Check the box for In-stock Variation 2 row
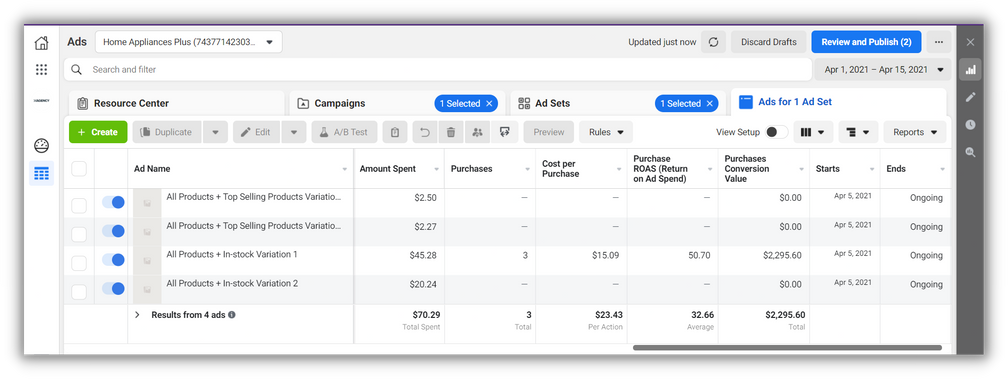 click(79, 292)
